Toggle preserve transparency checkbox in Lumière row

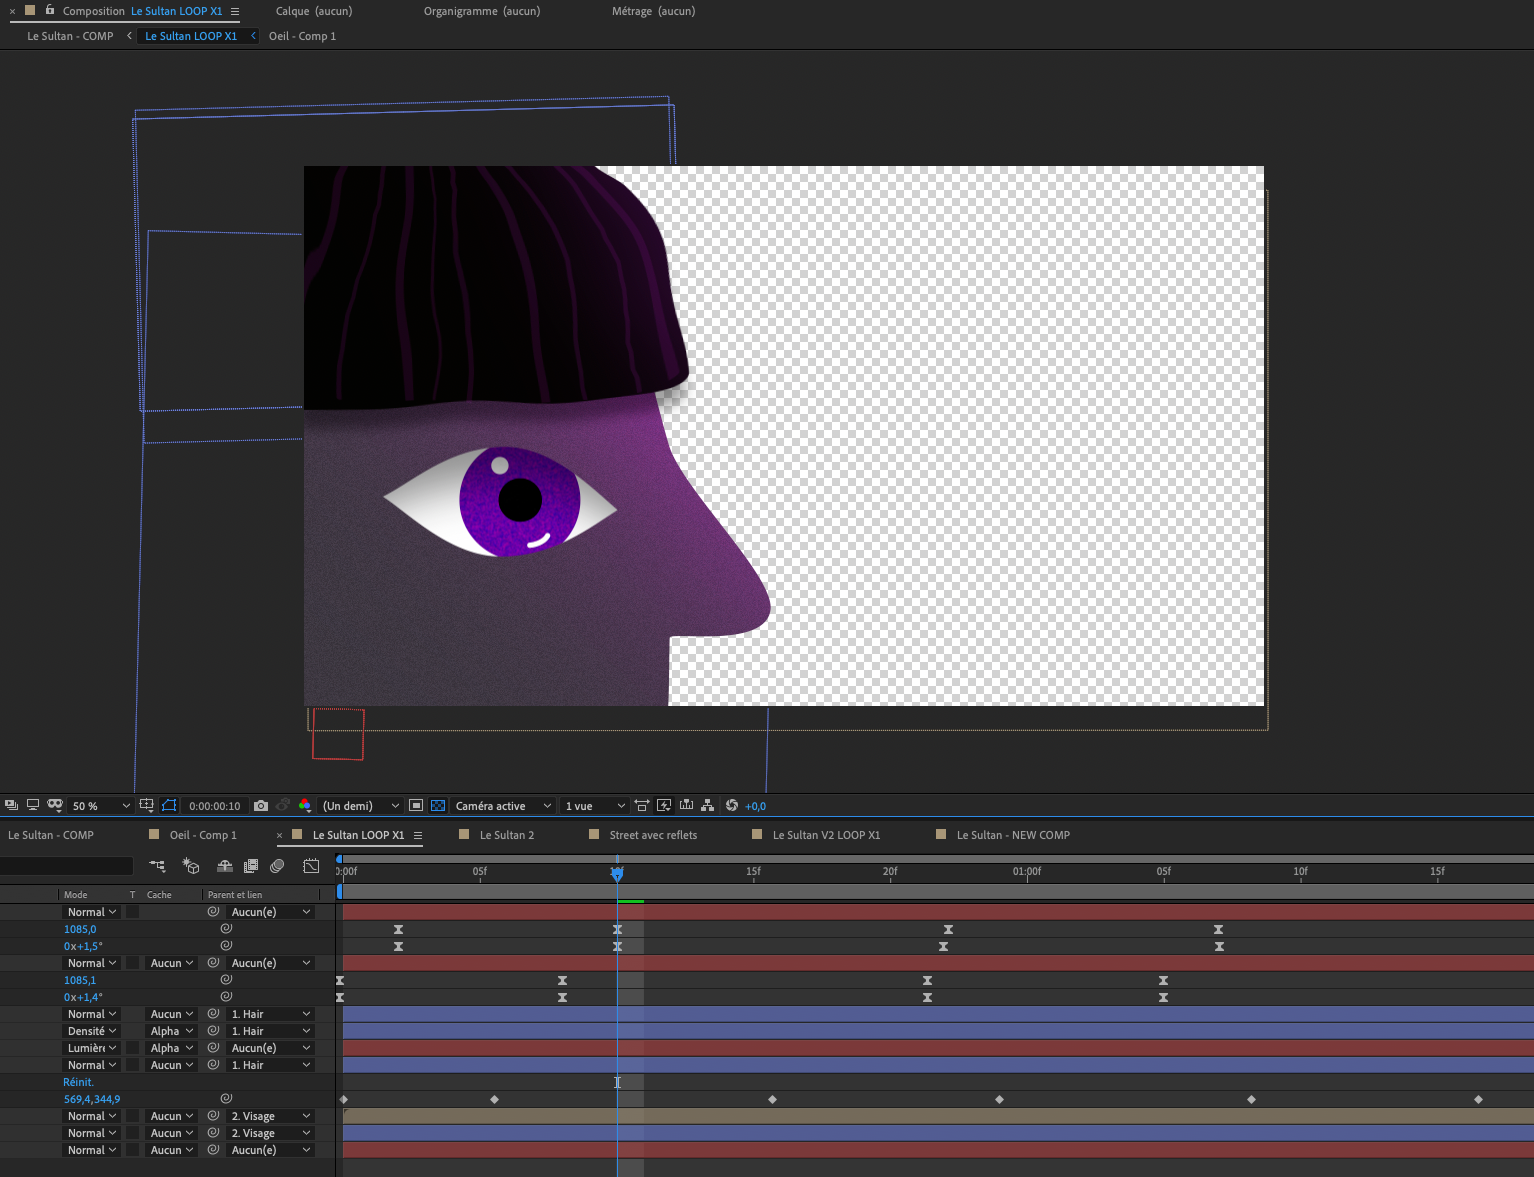pyautogui.click(x=132, y=1048)
